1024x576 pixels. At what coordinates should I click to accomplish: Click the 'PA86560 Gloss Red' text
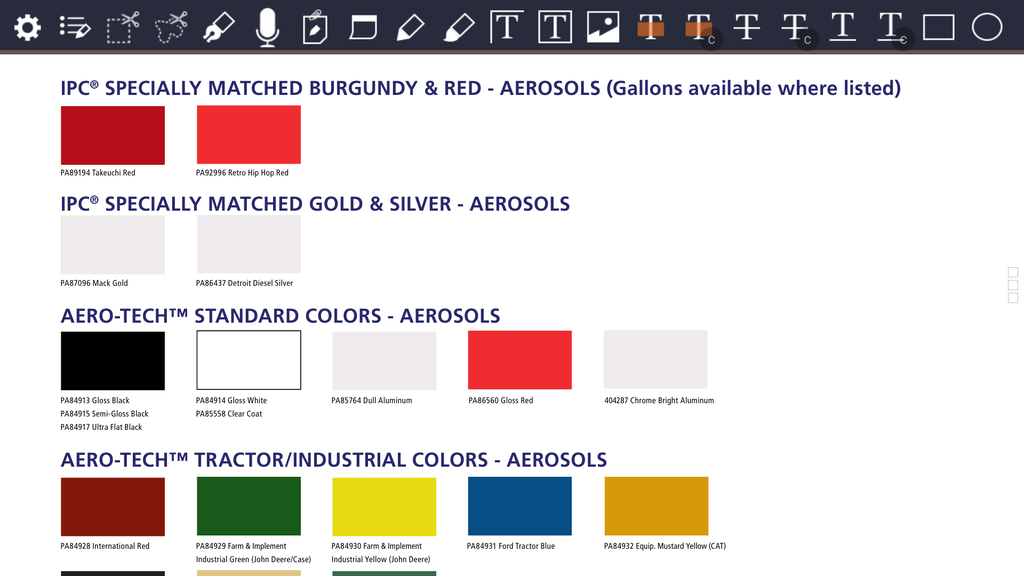click(x=500, y=400)
